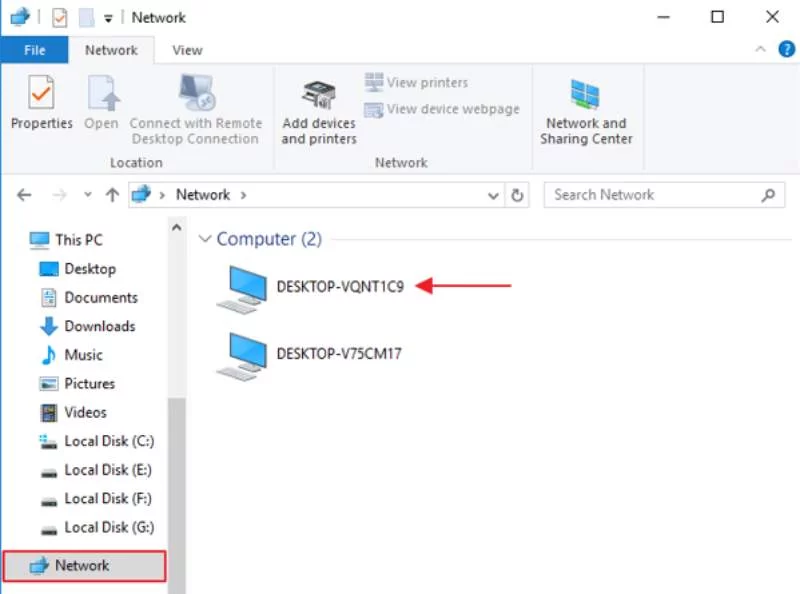Go up one level with Up arrow
Screen dimensions: 800x594
pyautogui.click(x=112, y=194)
